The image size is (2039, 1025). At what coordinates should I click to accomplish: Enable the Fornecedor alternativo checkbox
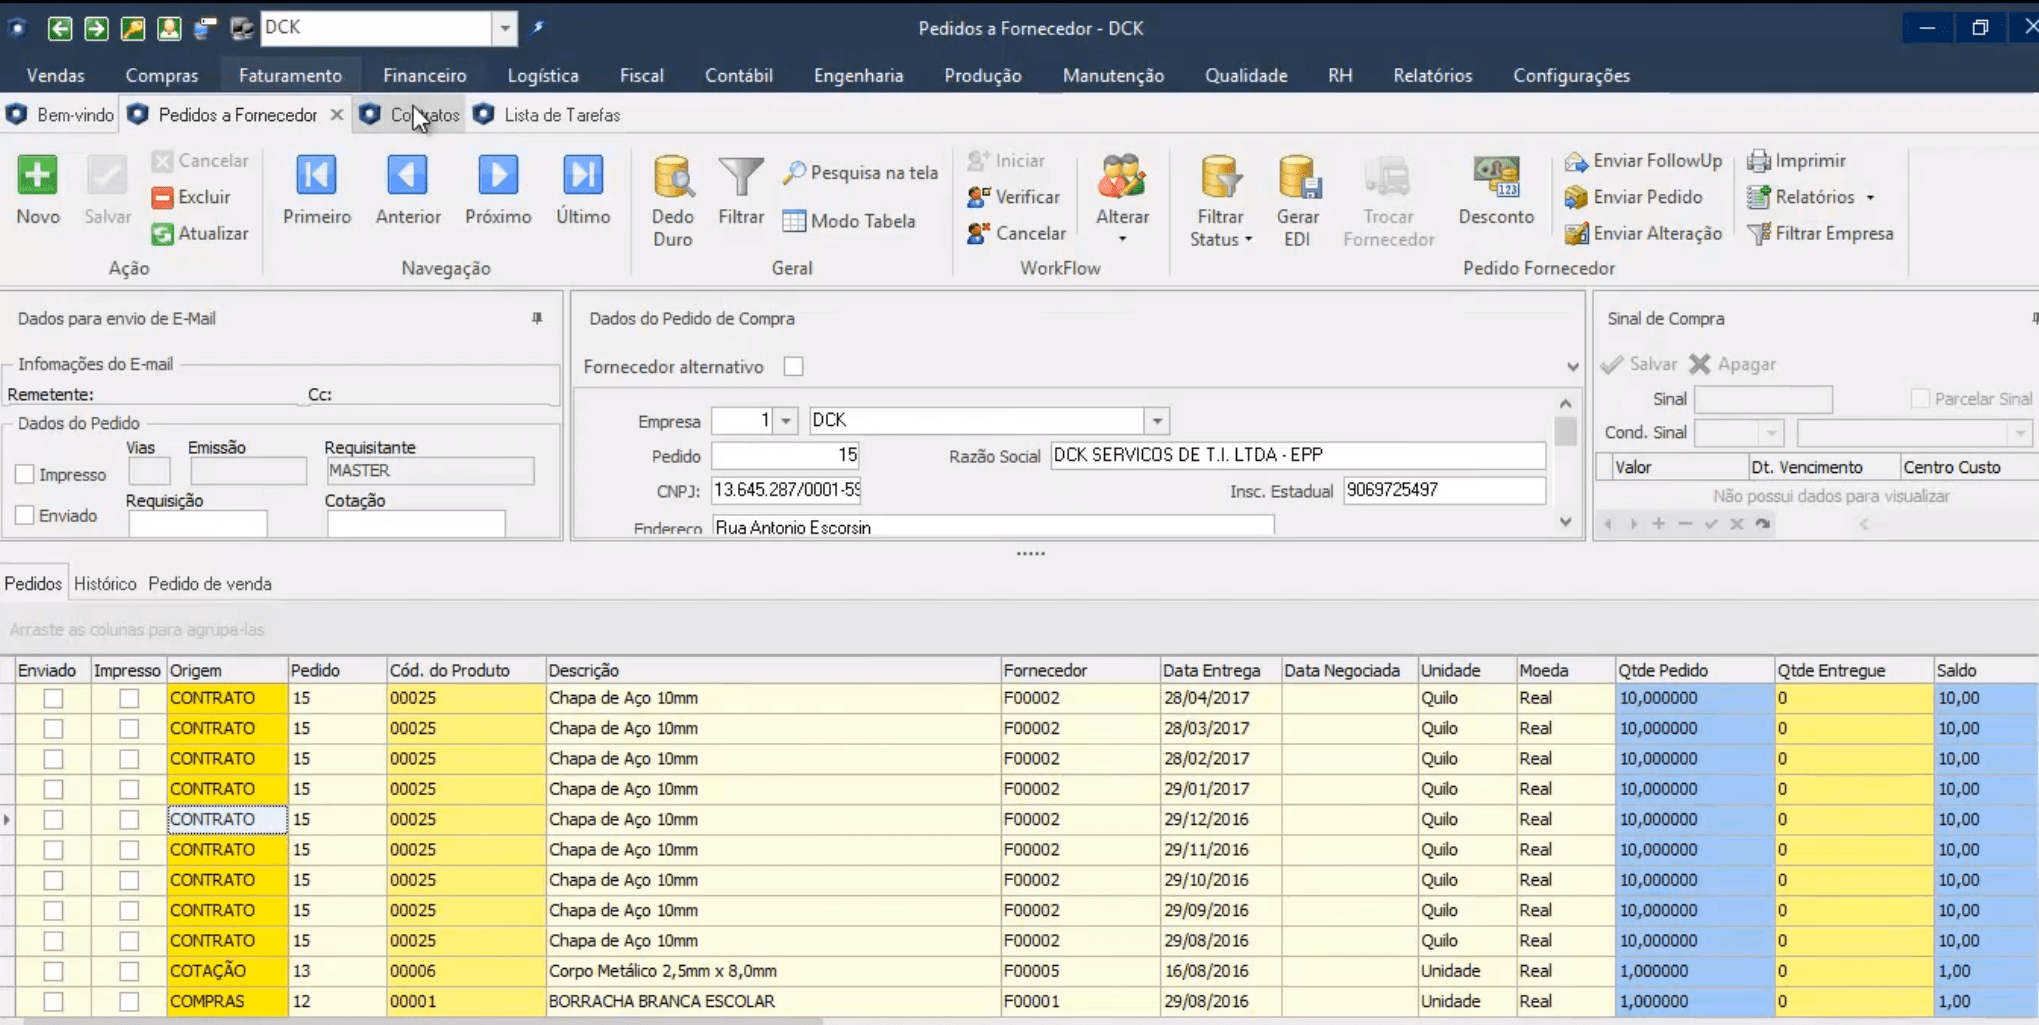point(793,367)
